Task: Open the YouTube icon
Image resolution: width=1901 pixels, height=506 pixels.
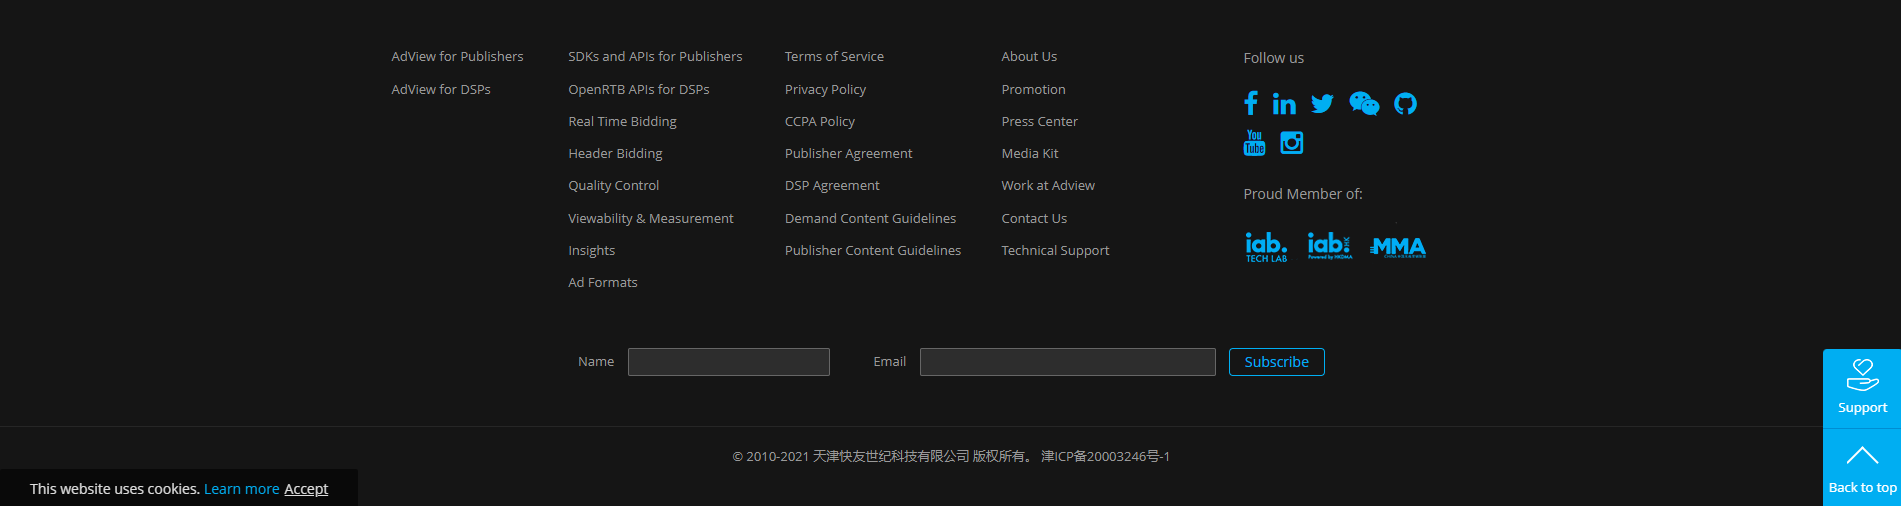Action: click(x=1254, y=143)
